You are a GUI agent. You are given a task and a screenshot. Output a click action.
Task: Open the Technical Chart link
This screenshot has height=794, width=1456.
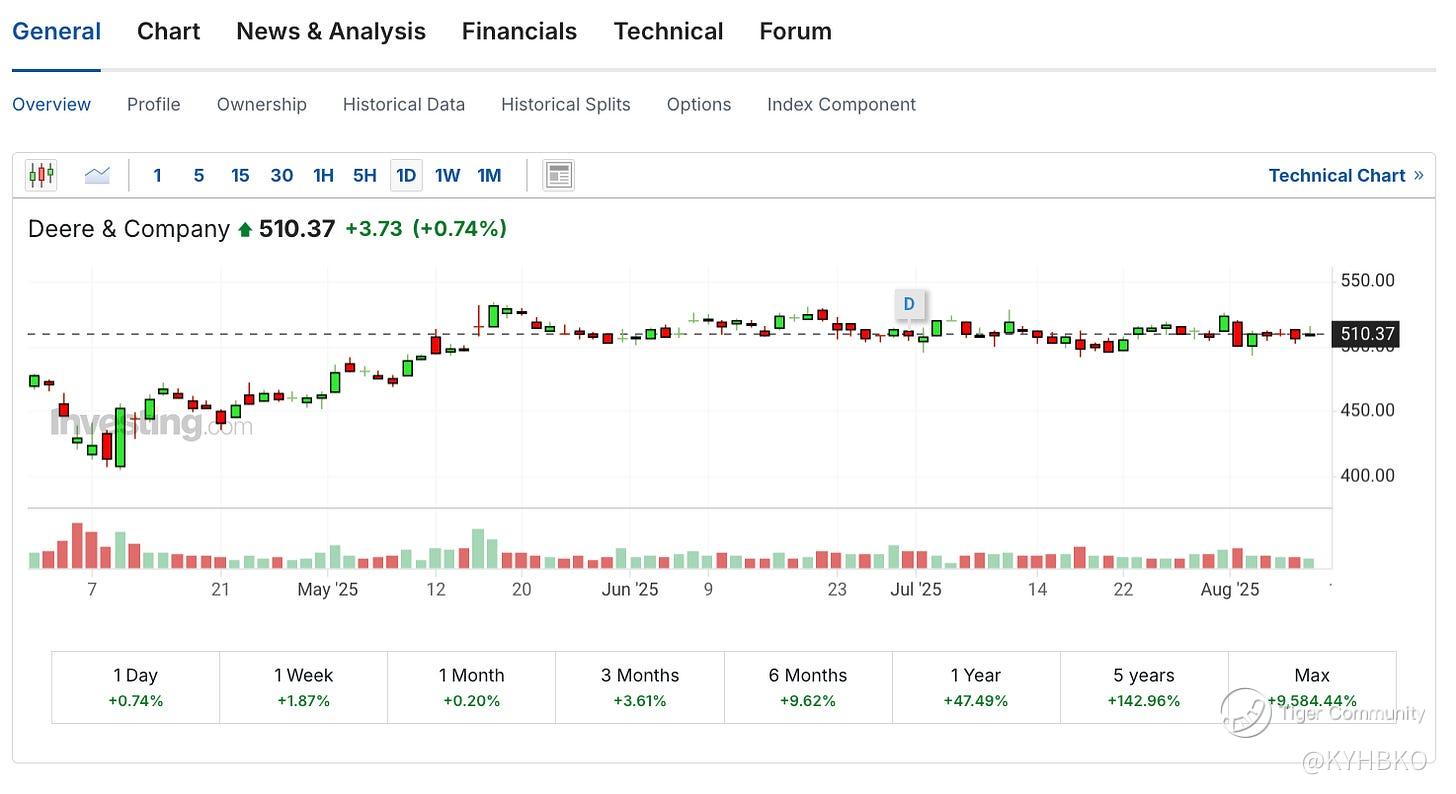[x=1346, y=175]
